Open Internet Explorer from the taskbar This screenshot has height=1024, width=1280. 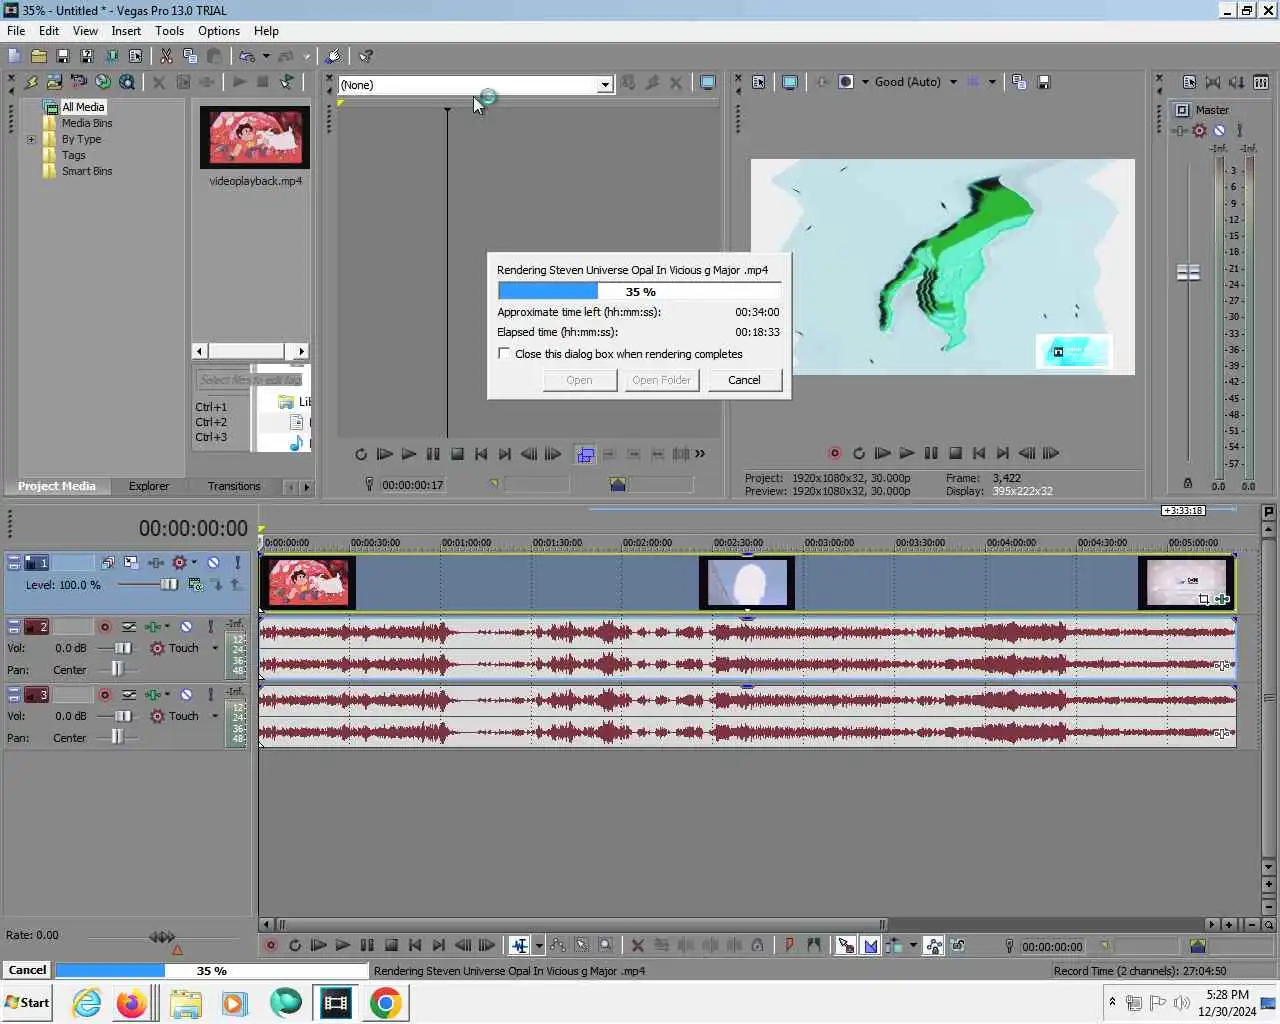point(87,1002)
